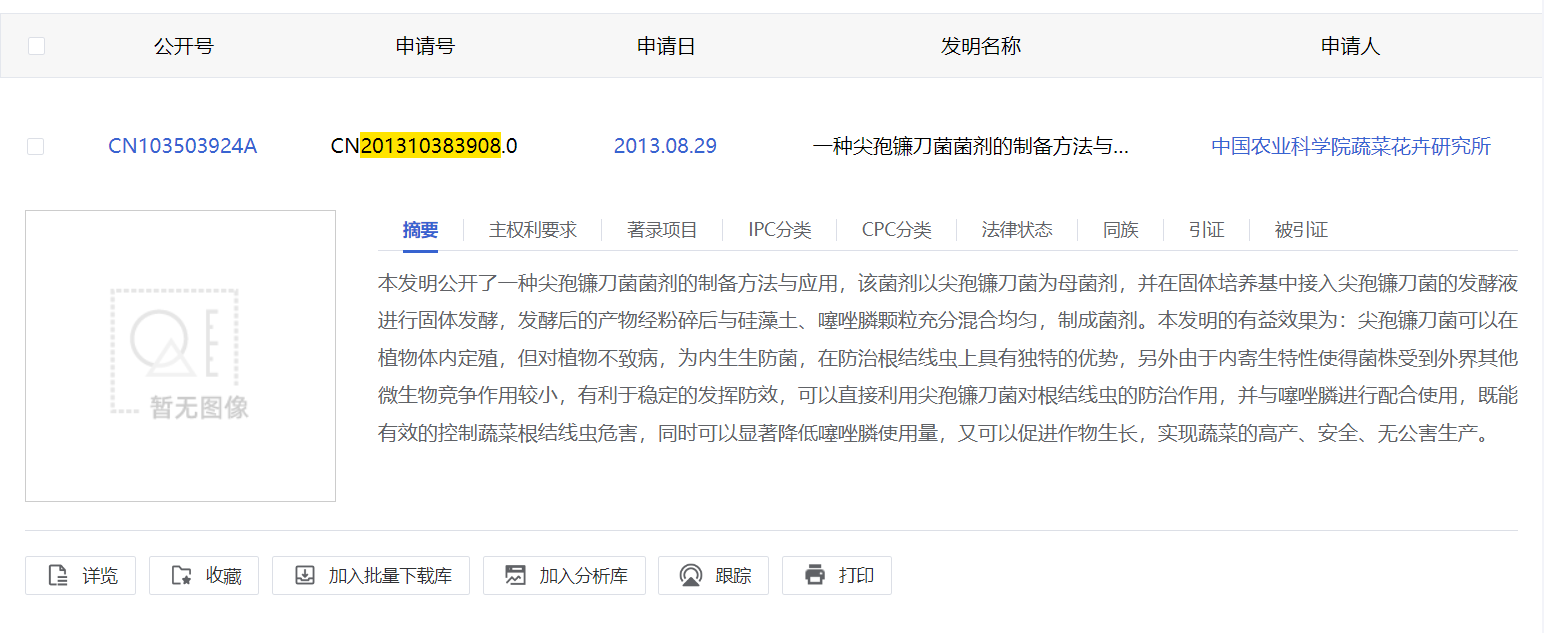
Task: Click the batch download library icon
Action: (x=305, y=576)
